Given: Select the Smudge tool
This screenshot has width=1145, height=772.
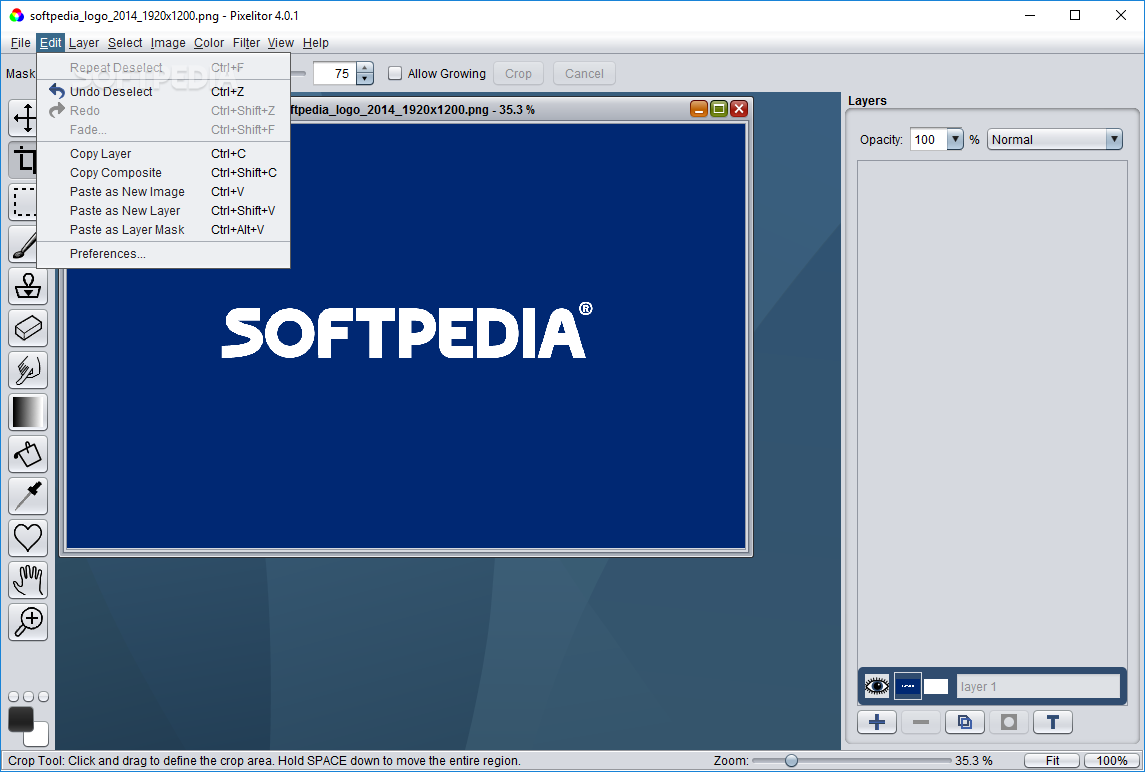Looking at the screenshot, I should [28, 370].
